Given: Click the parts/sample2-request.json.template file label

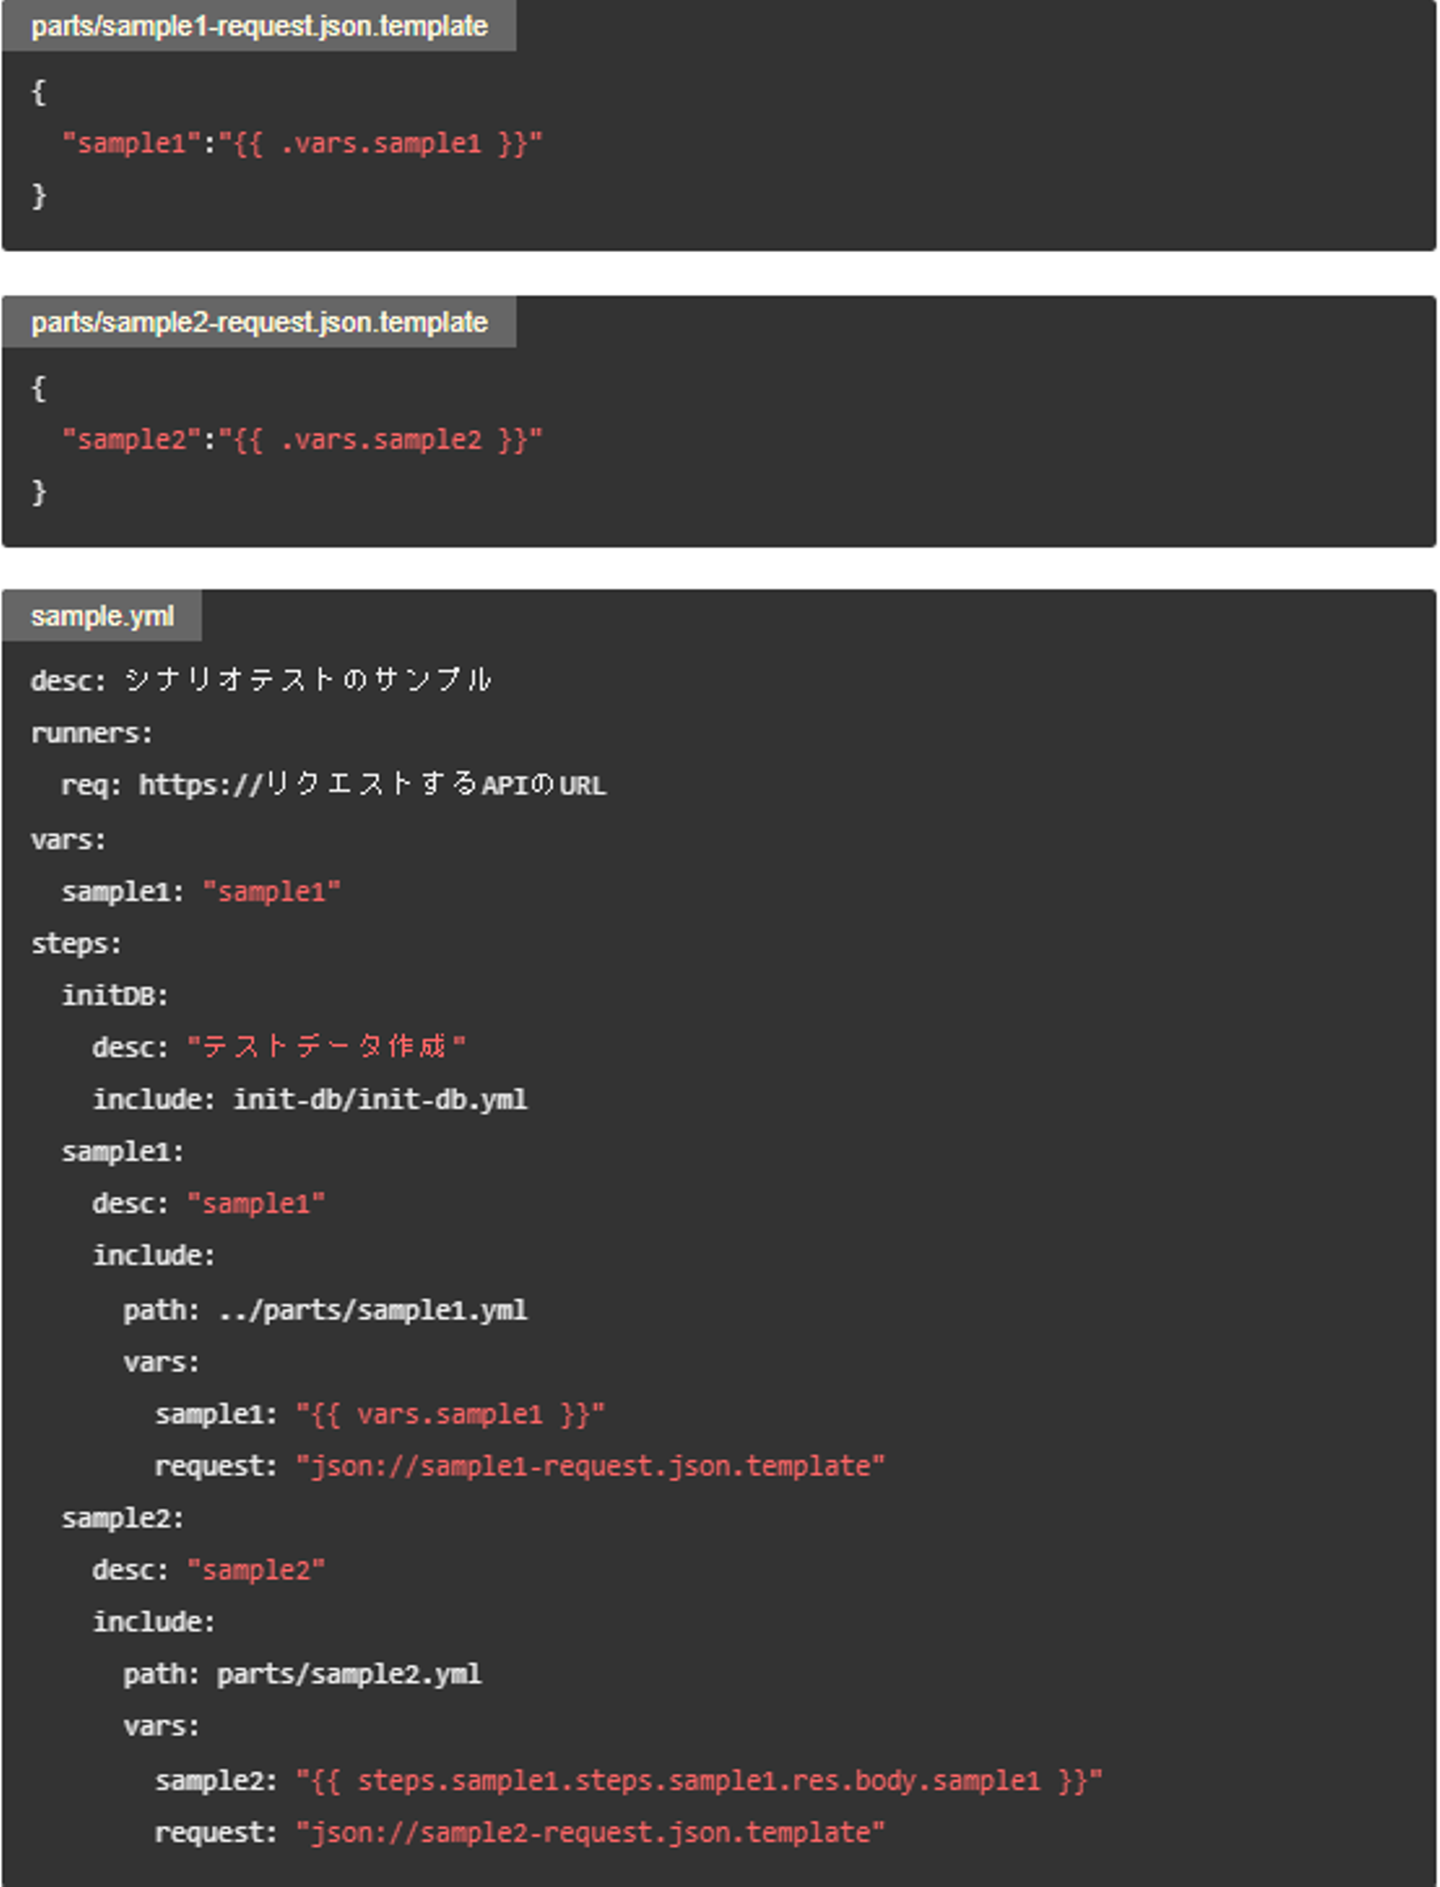Looking at the screenshot, I should pyautogui.click(x=259, y=322).
